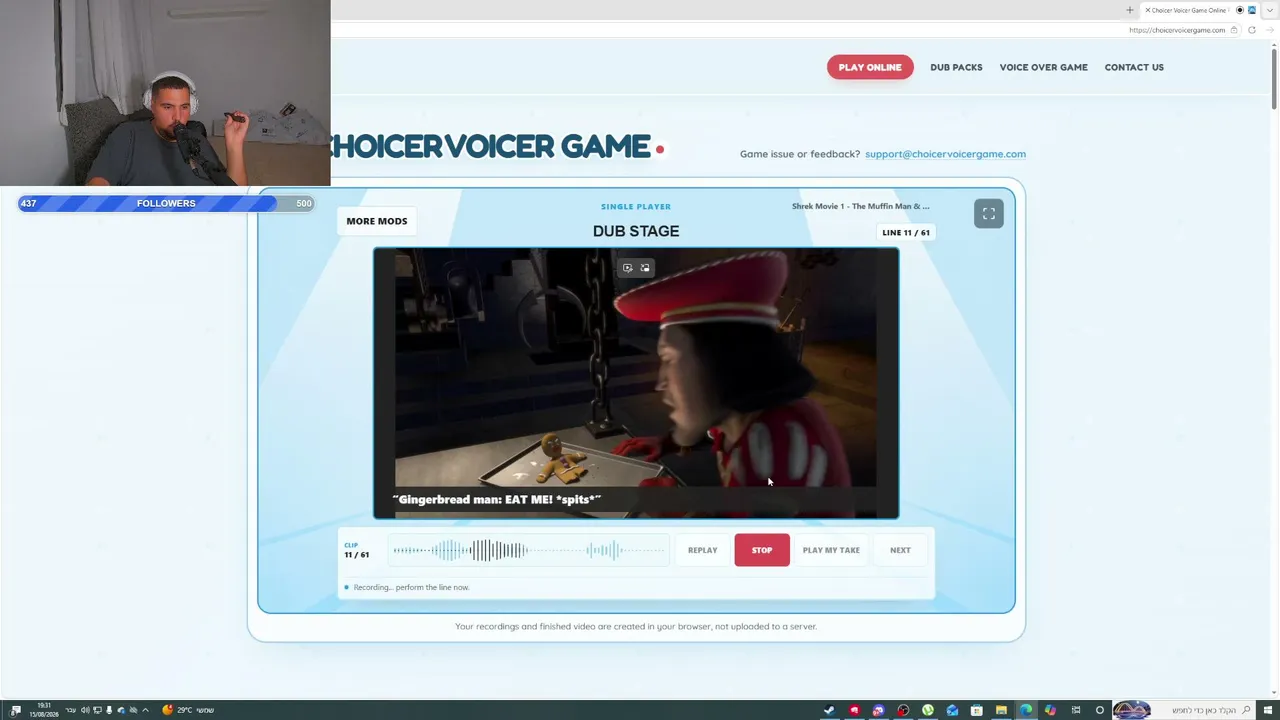1280x720 pixels.
Task: Open the Mail app on taskbar
Action: (952, 710)
